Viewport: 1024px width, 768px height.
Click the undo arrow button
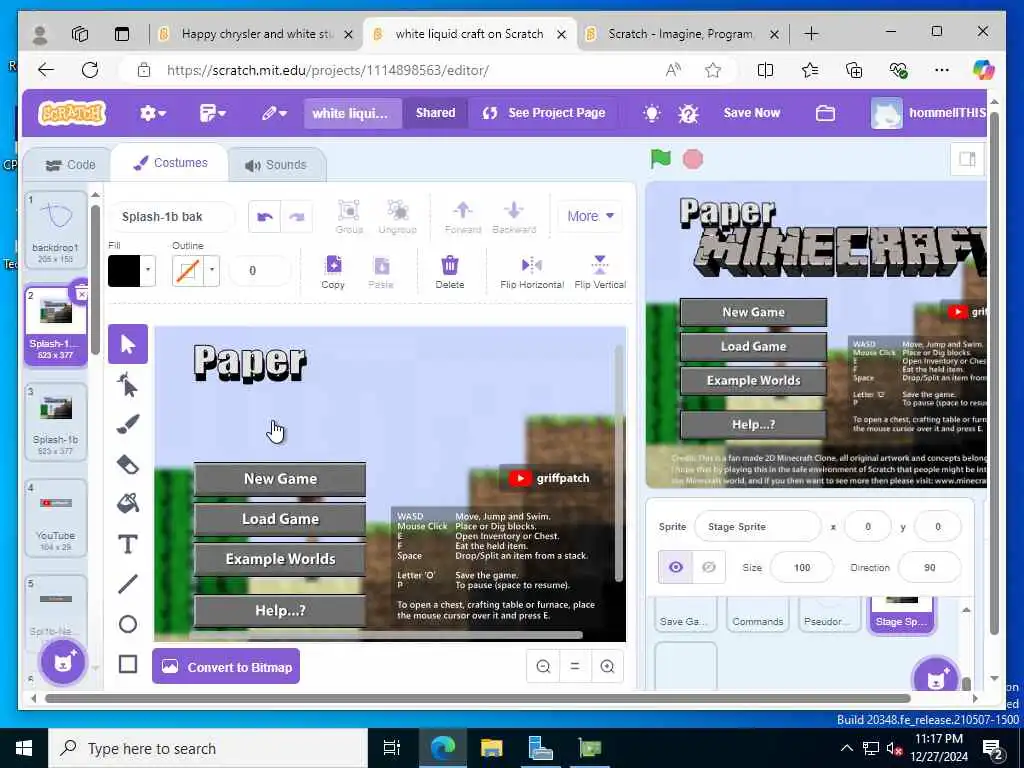pos(264,217)
